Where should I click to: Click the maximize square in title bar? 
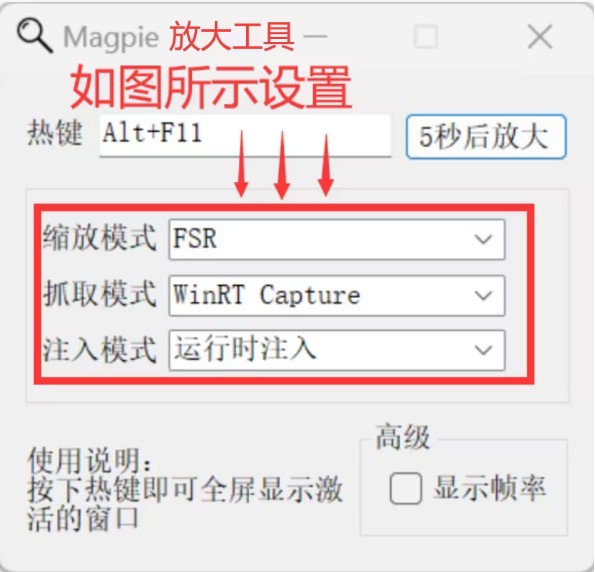point(426,37)
